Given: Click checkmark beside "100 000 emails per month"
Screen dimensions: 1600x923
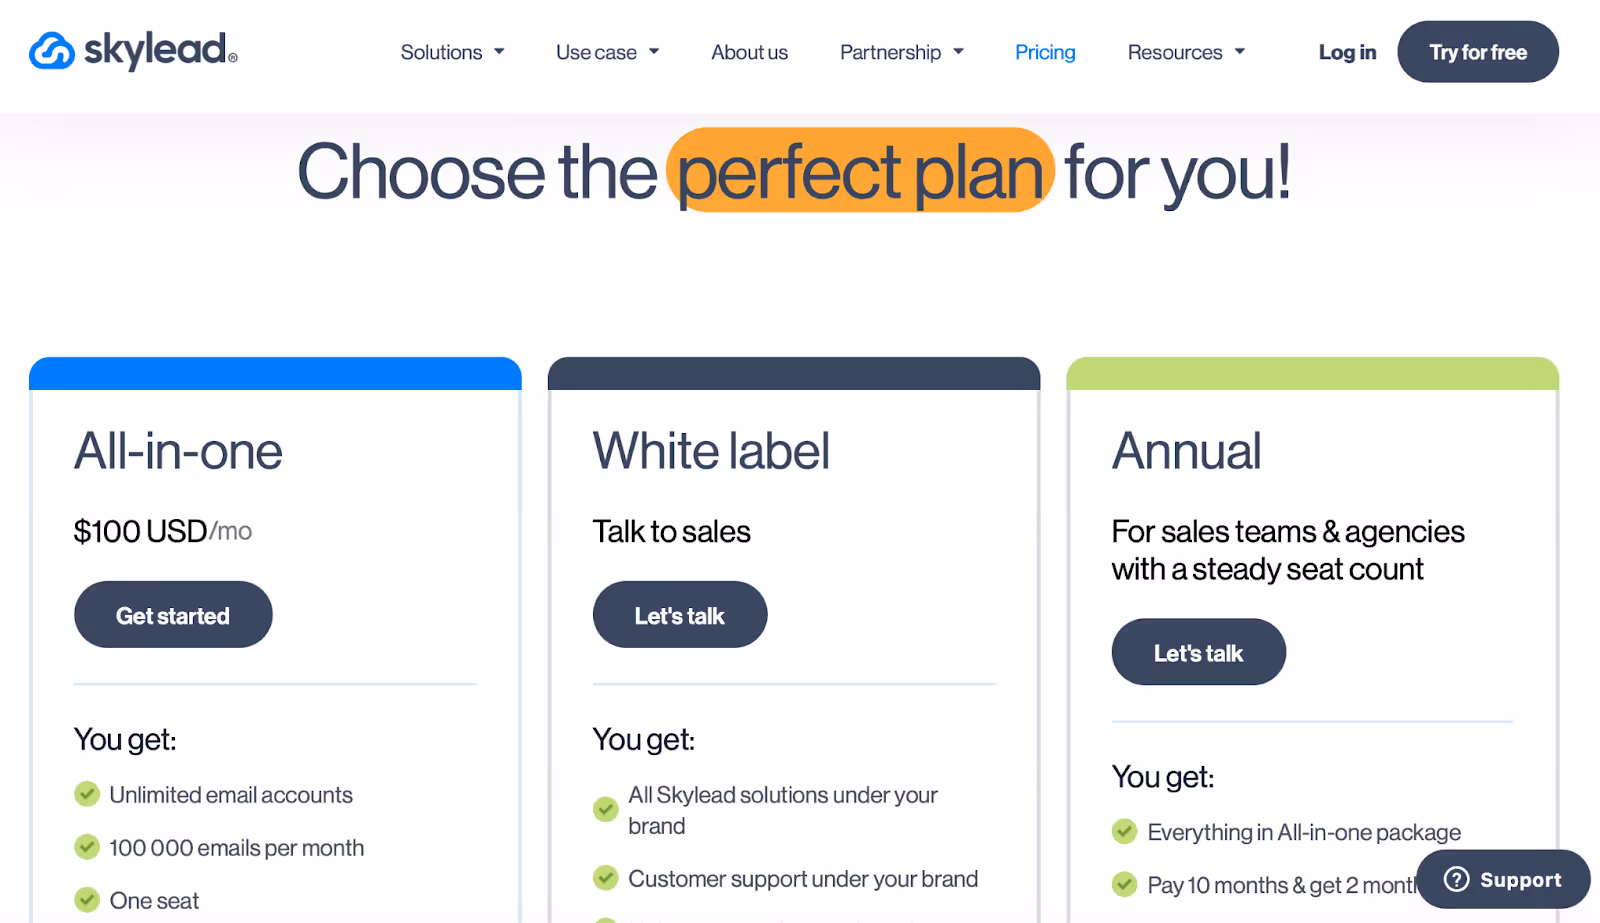Looking at the screenshot, I should (x=86, y=846).
